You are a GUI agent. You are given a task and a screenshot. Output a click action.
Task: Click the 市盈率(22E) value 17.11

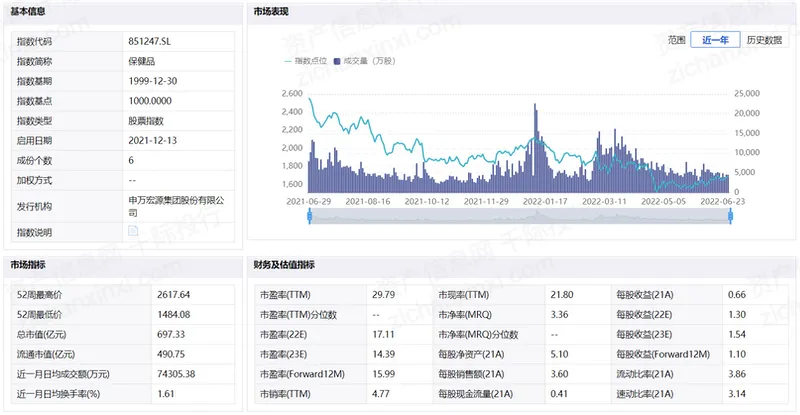pyautogui.click(x=383, y=334)
